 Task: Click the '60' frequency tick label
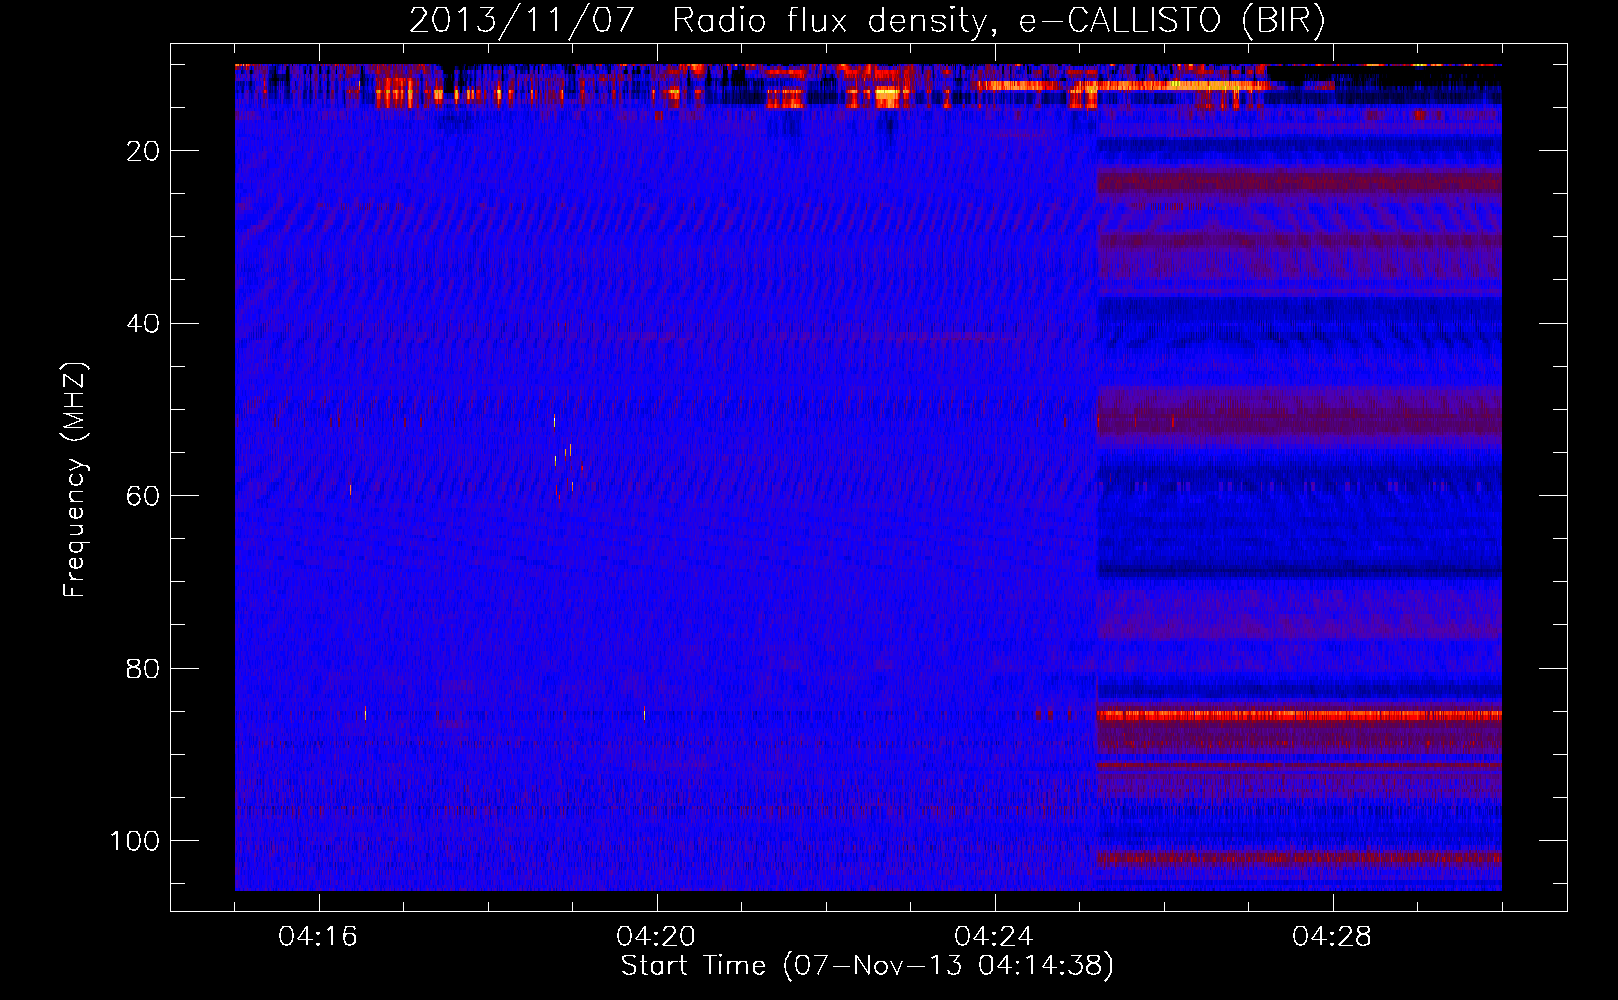point(143,496)
